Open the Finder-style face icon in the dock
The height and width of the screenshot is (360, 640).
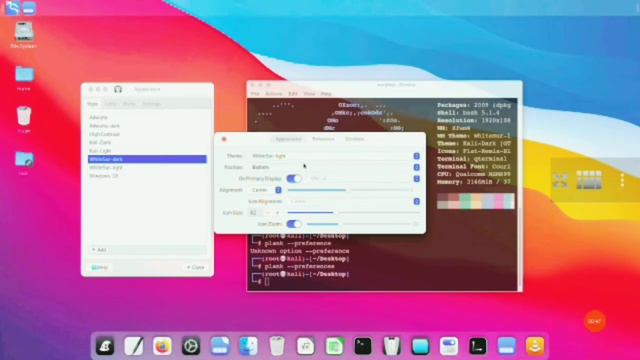click(x=249, y=347)
